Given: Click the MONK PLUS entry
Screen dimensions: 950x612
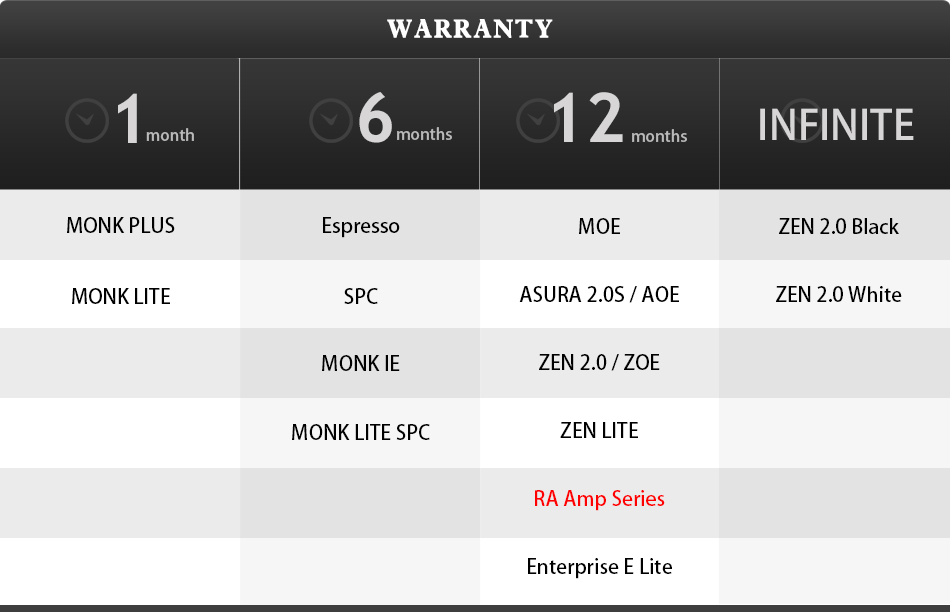Looking at the screenshot, I should coord(121,225).
